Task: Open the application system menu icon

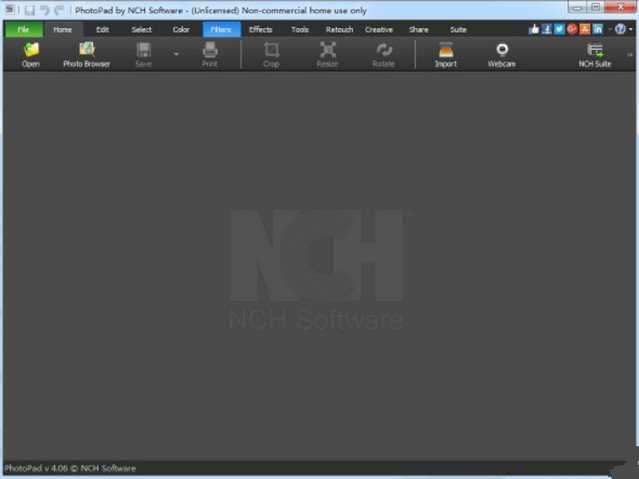Action: pyautogui.click(x=10, y=9)
